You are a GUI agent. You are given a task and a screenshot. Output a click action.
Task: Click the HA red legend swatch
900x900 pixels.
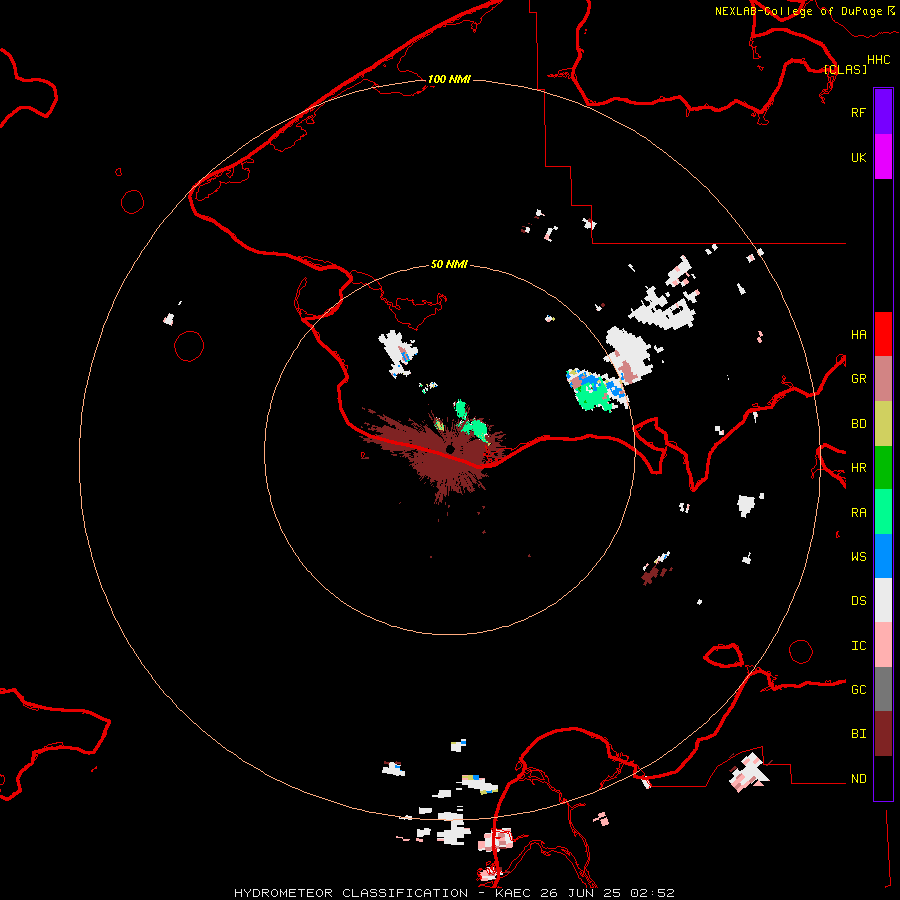click(883, 334)
